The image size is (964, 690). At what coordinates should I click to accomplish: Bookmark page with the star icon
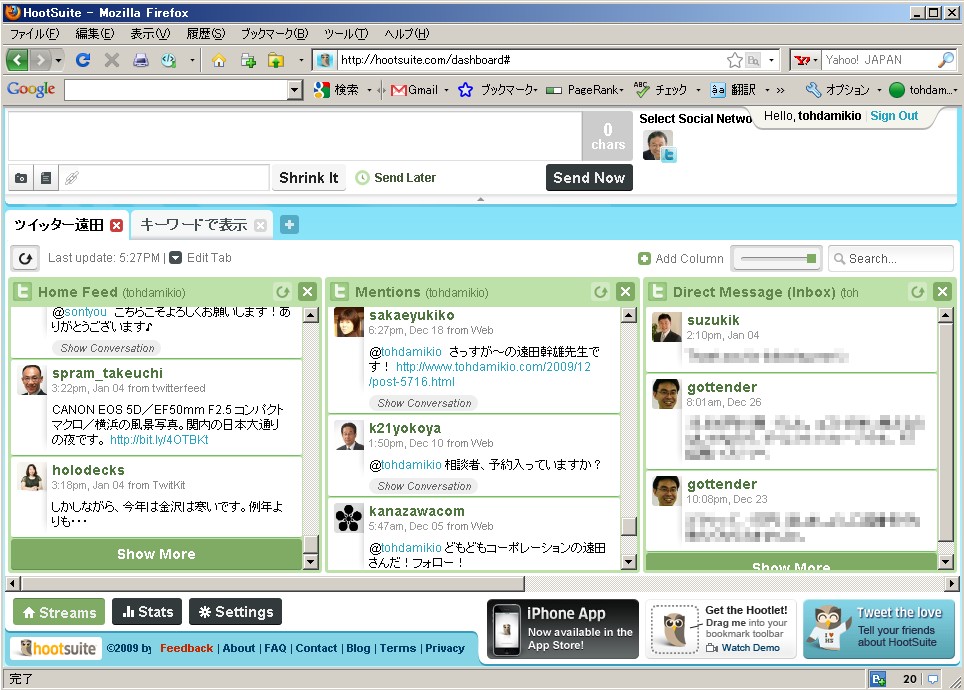734,60
